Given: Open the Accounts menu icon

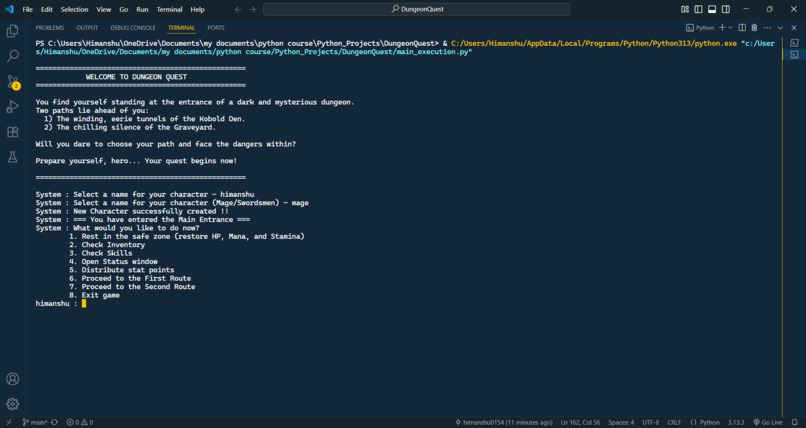Looking at the screenshot, I should [x=12, y=379].
